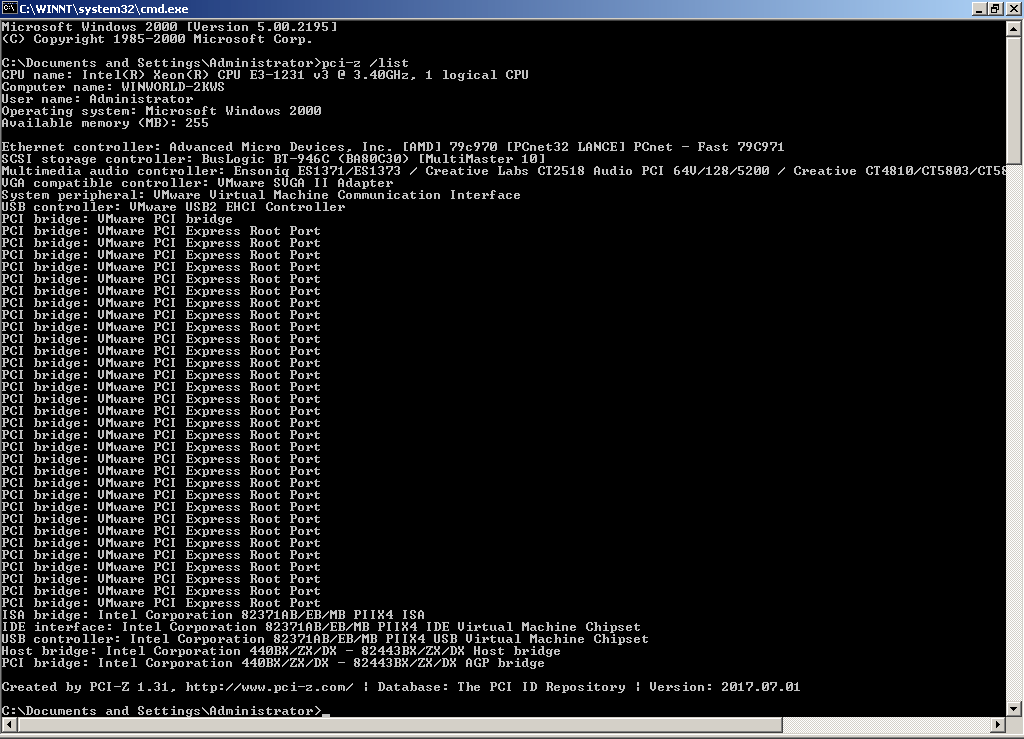Click the vertical scrollbar thumb
This screenshot has height=739, width=1024.
point(1014,100)
